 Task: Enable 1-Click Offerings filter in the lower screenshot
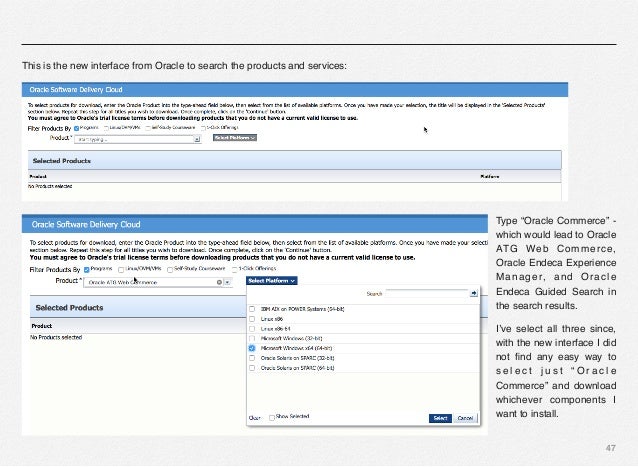click(x=235, y=270)
